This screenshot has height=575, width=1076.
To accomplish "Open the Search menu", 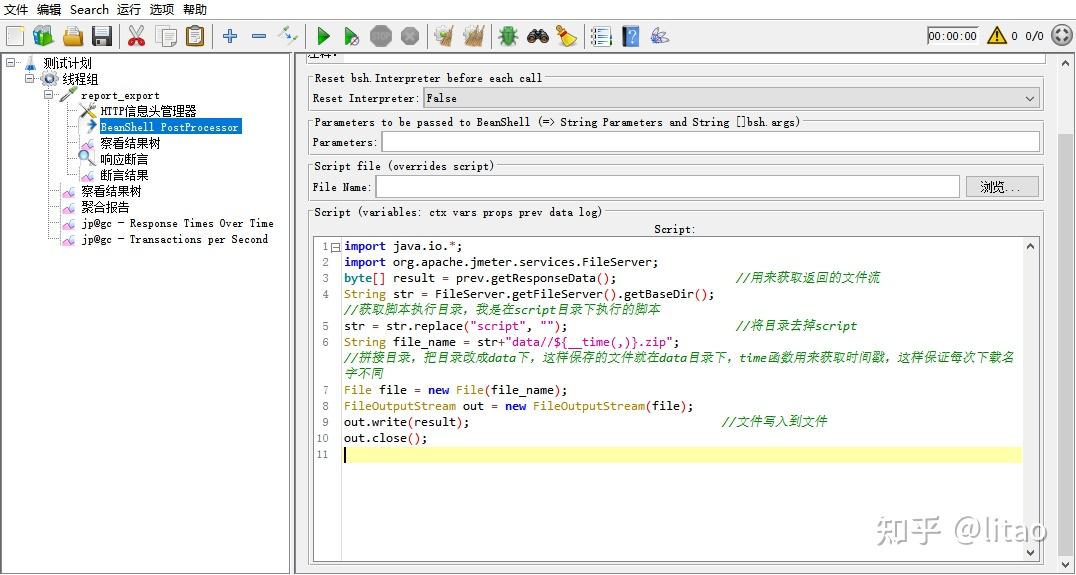I will [x=89, y=10].
